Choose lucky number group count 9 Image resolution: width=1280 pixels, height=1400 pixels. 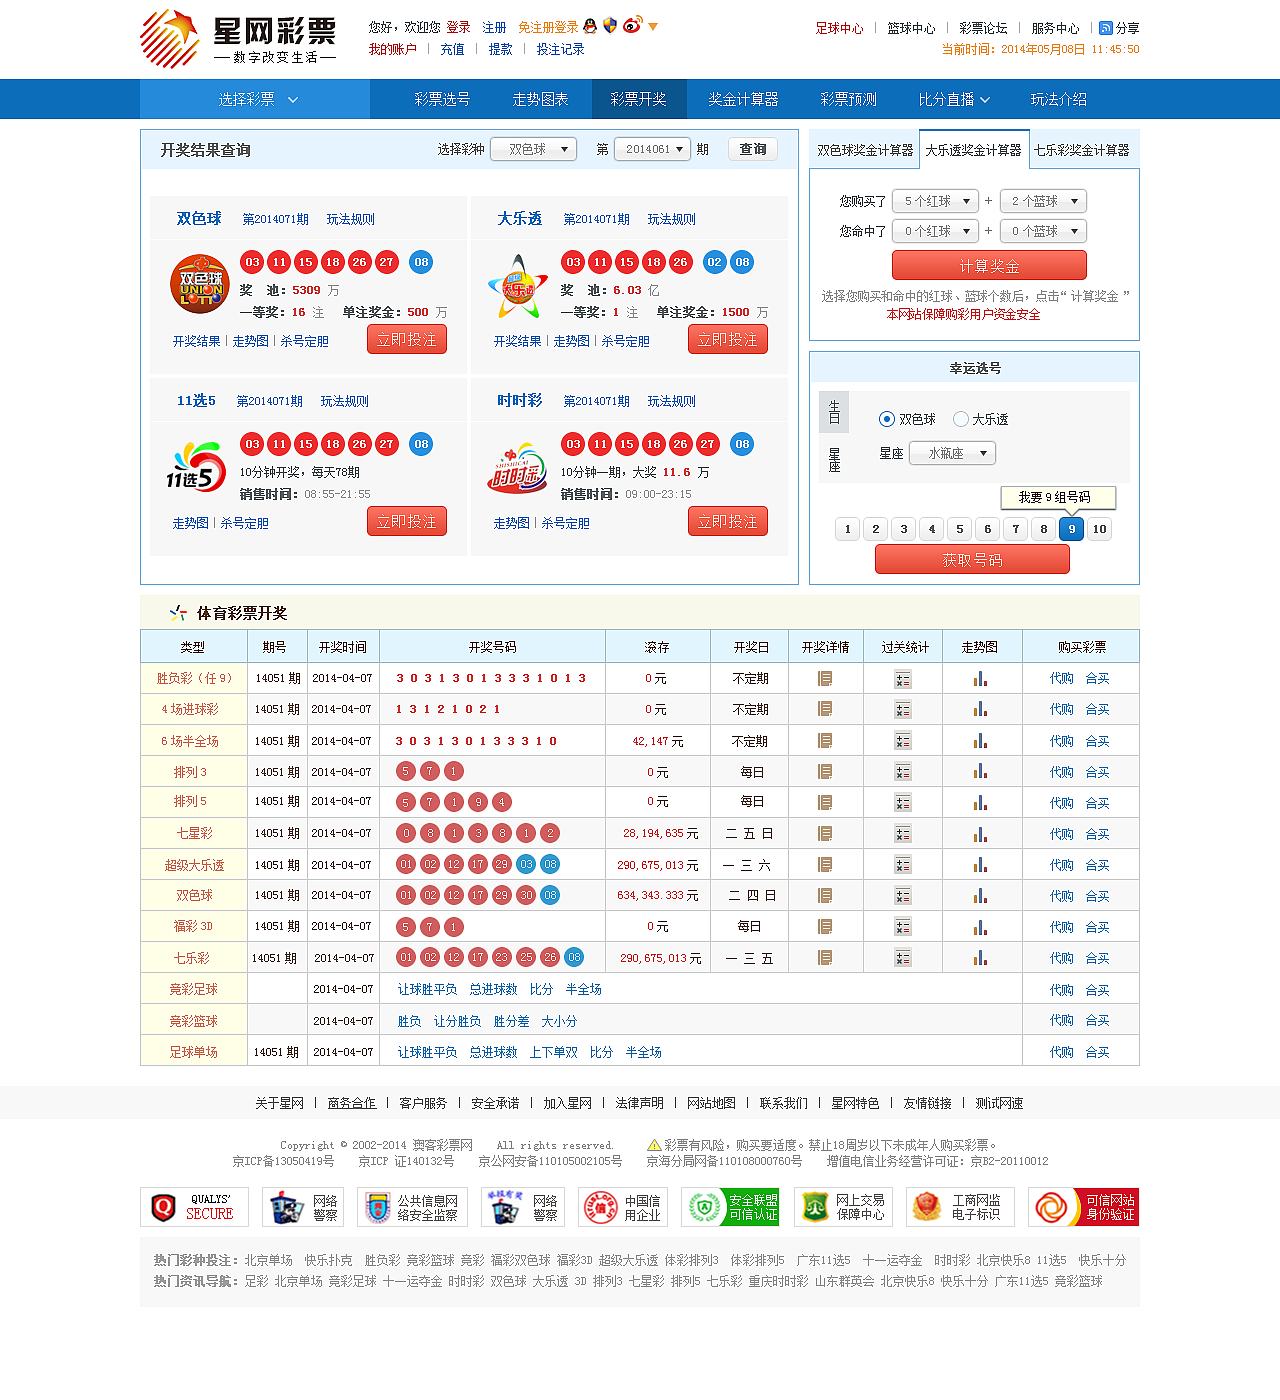point(1072,529)
